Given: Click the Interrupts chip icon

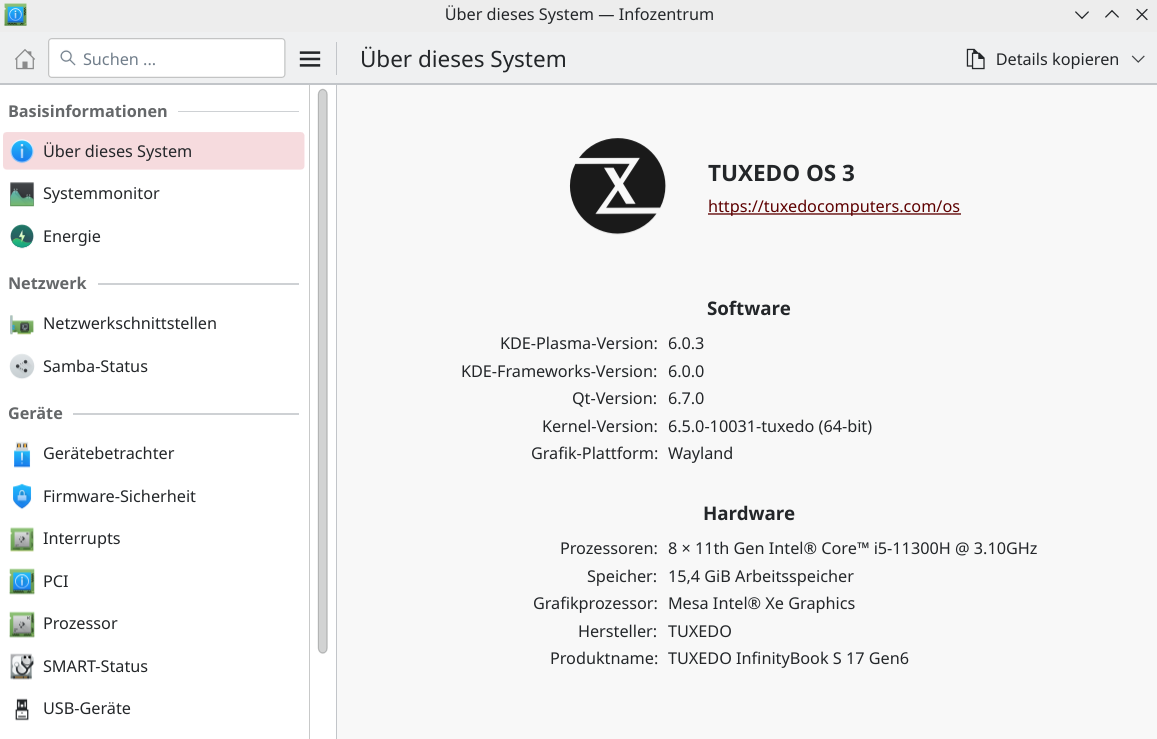Looking at the screenshot, I should (22, 539).
